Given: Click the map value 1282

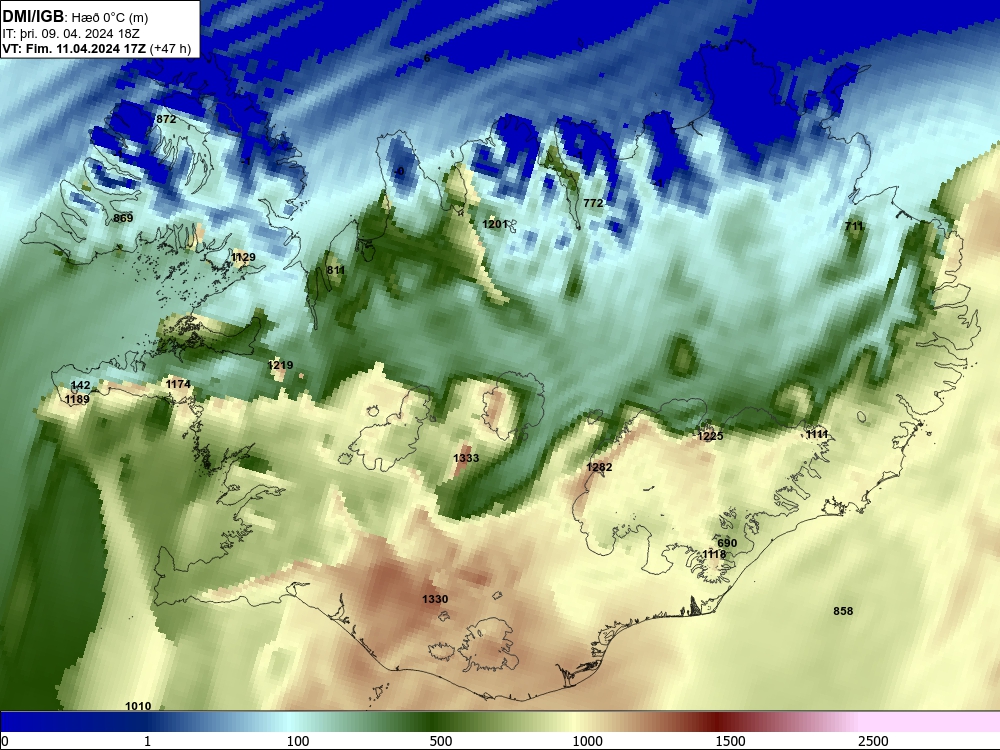Looking at the screenshot, I should tap(599, 467).
